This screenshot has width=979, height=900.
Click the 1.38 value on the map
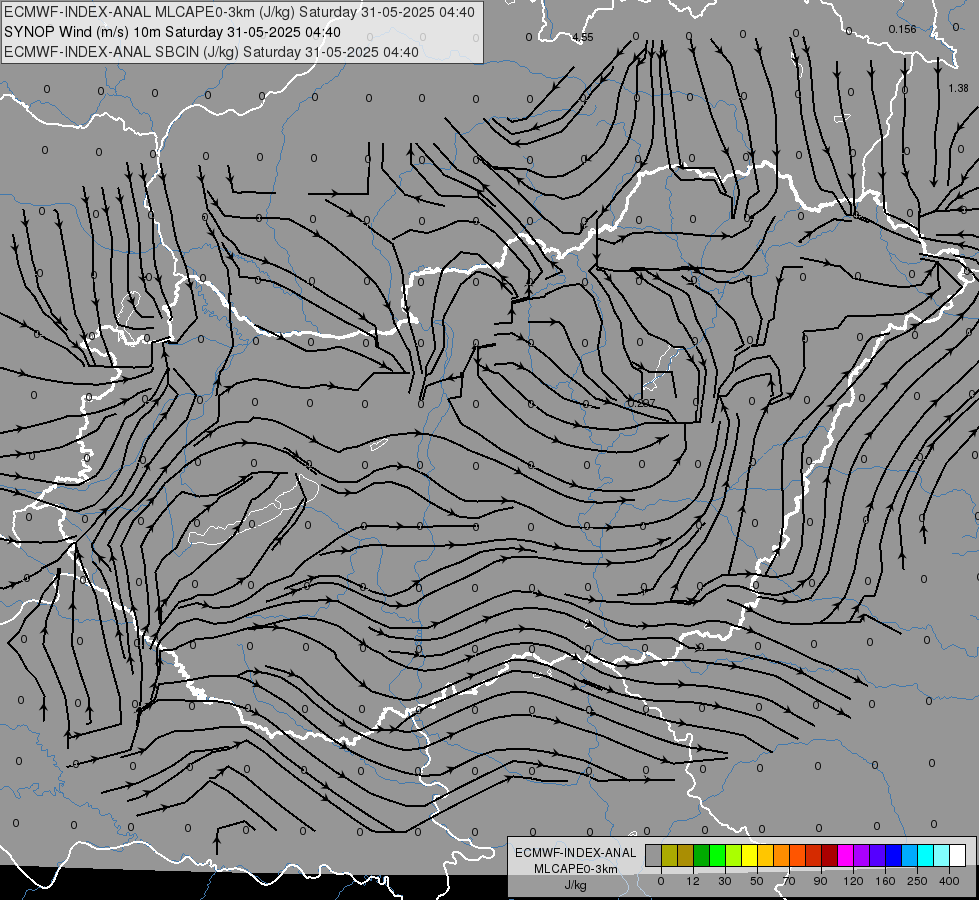[x=958, y=88]
